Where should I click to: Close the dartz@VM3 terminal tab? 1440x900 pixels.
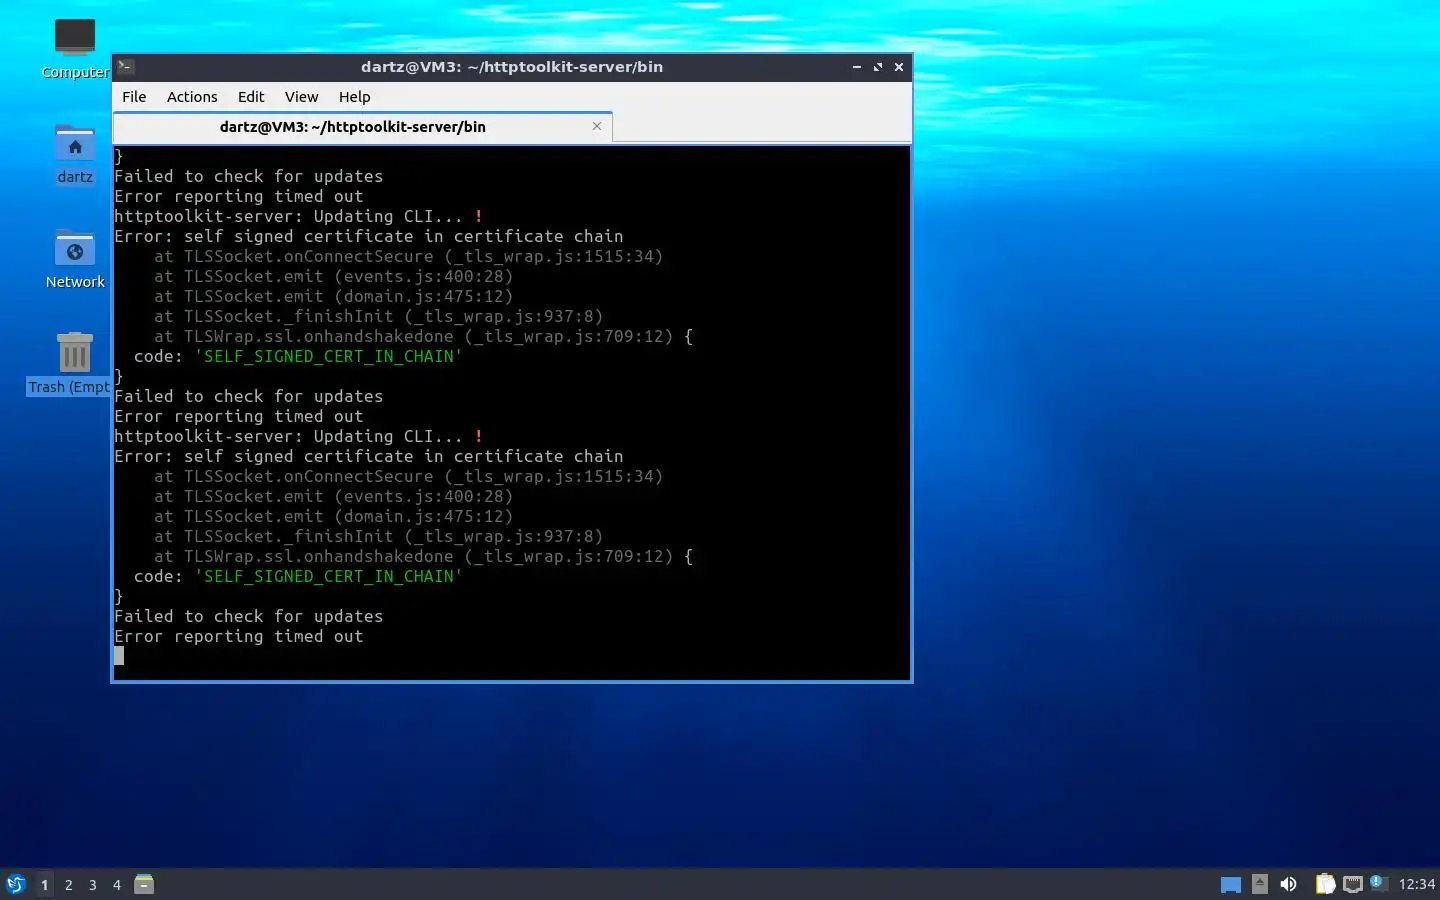[x=597, y=126]
